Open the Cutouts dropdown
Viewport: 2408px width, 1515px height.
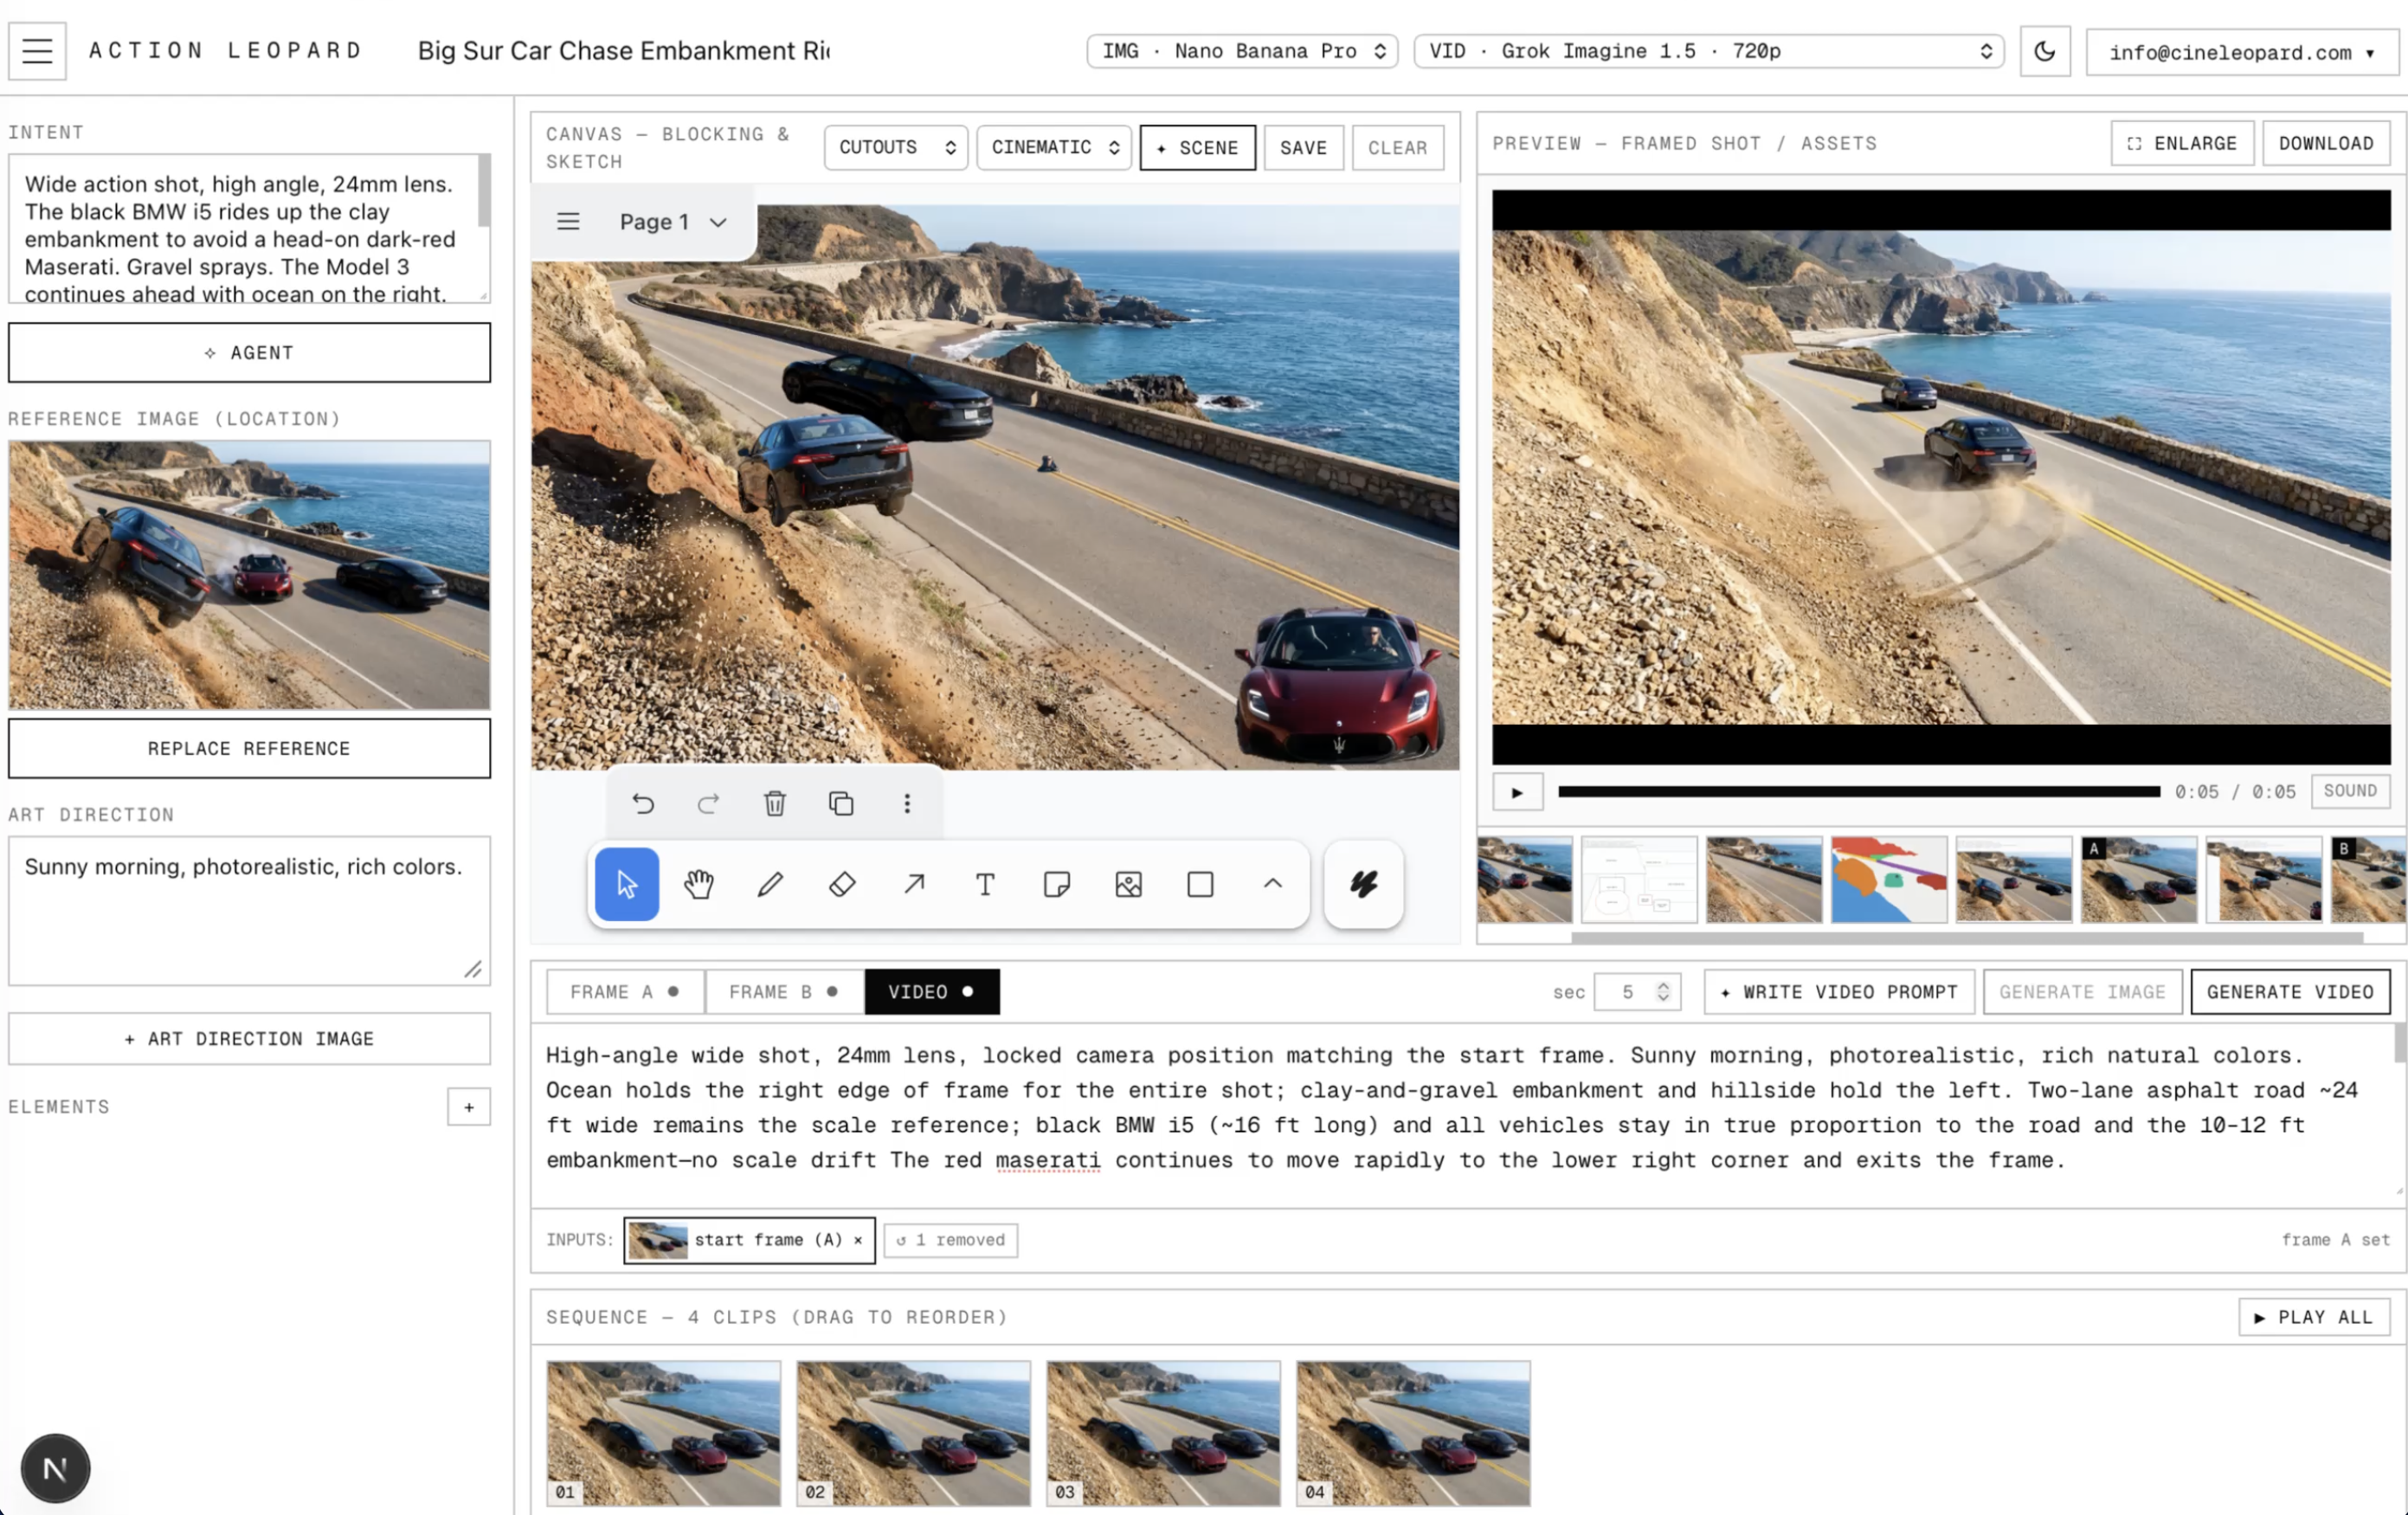point(896,147)
